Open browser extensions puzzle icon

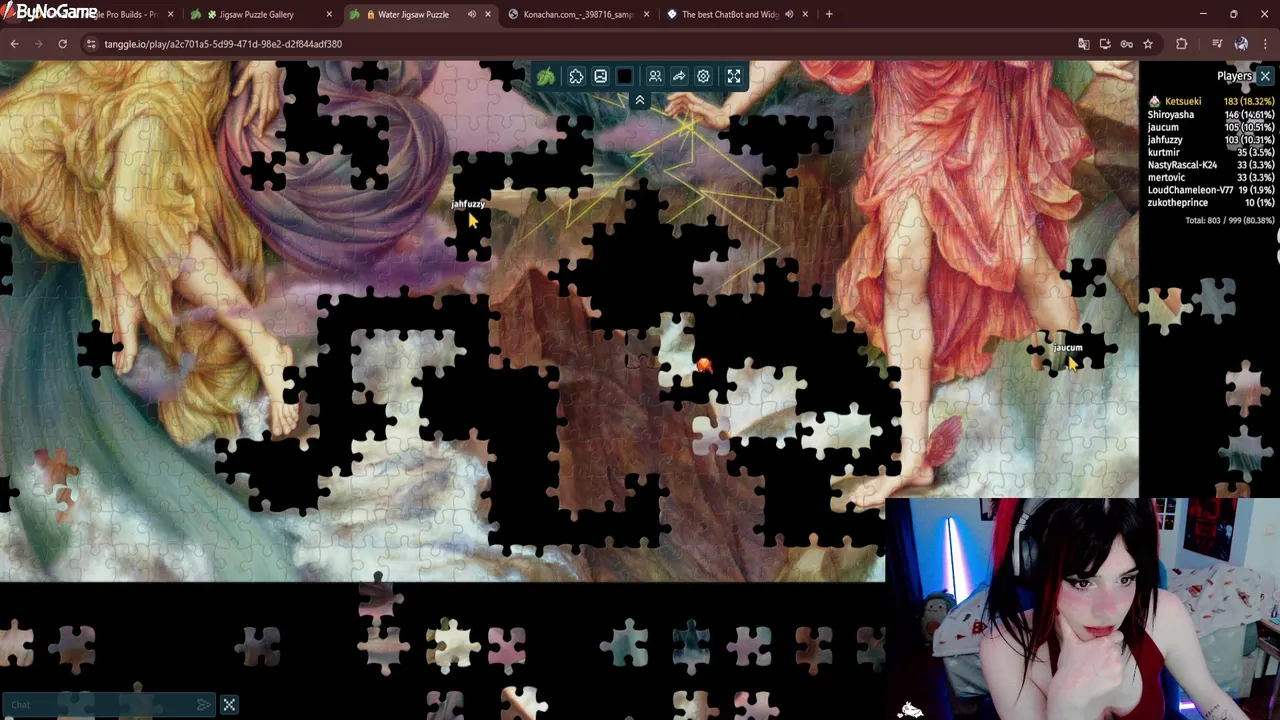coord(1182,44)
